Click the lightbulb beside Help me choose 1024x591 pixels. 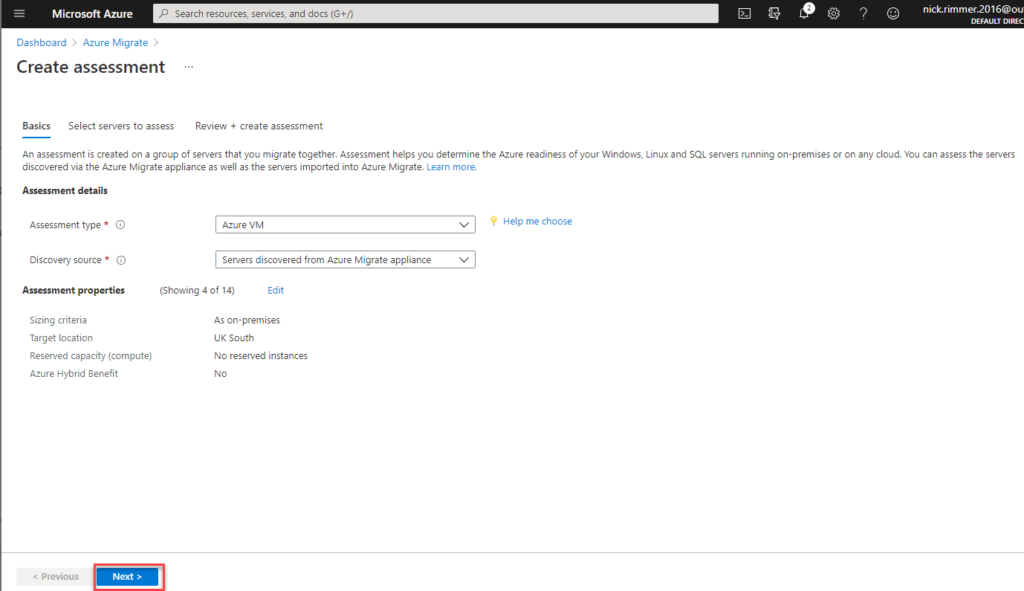pyautogui.click(x=494, y=221)
